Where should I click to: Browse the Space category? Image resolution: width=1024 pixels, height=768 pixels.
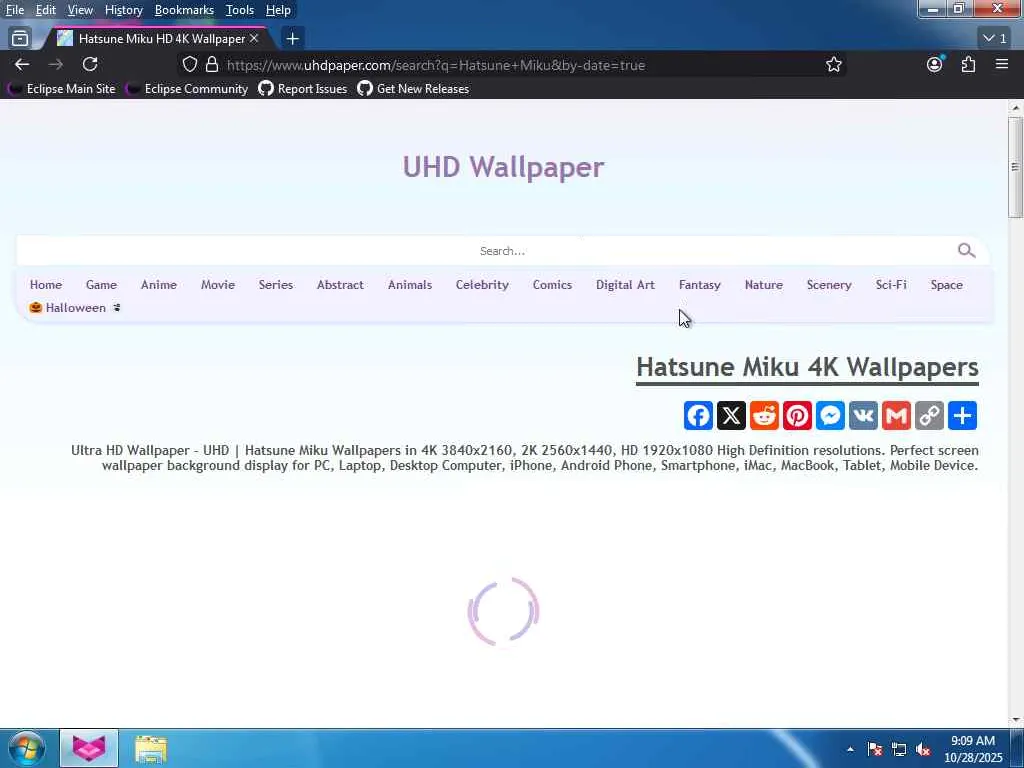pos(946,285)
